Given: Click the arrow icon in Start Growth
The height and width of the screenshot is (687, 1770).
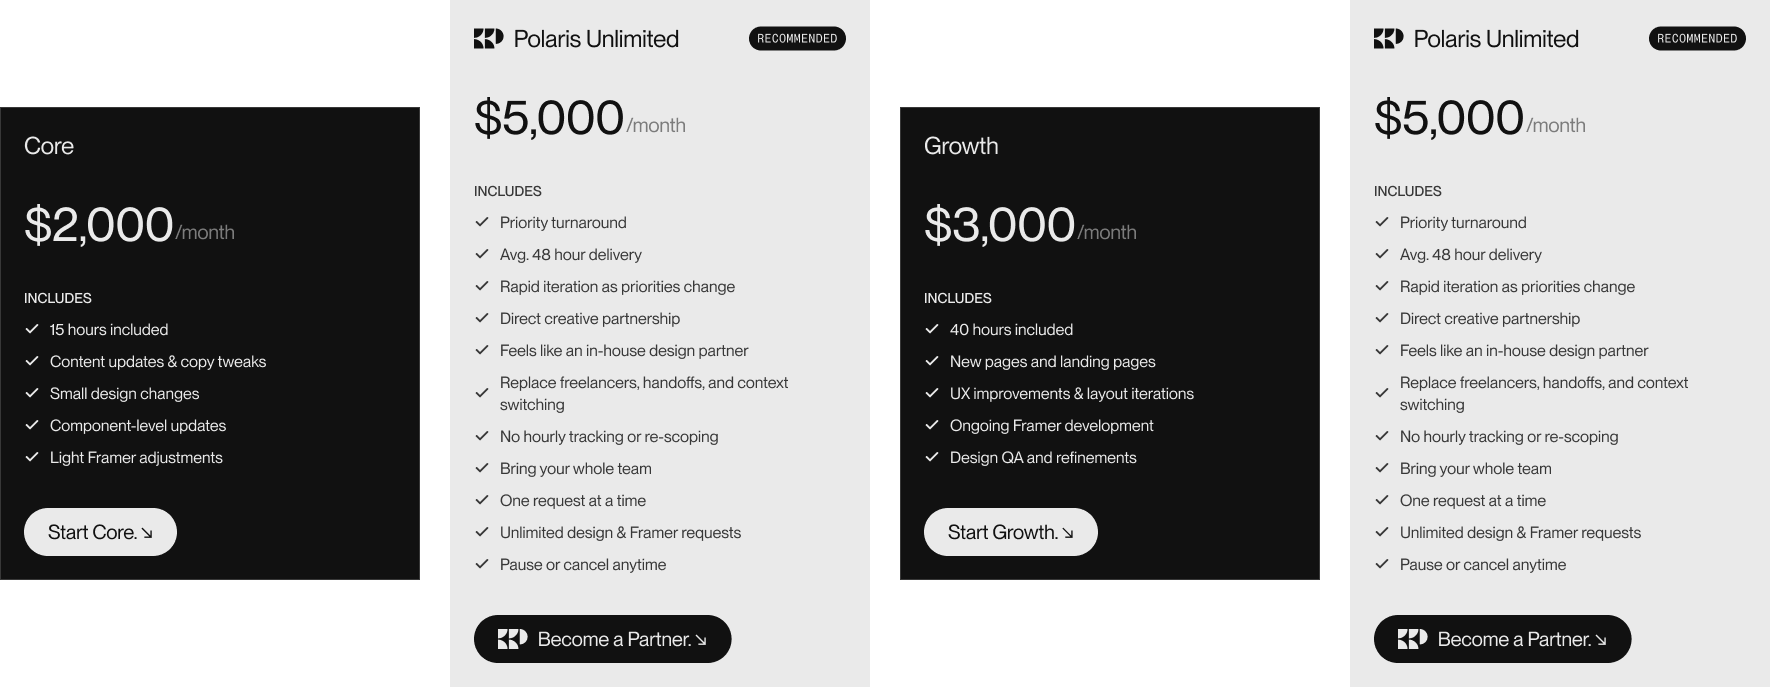Looking at the screenshot, I should click(1068, 533).
